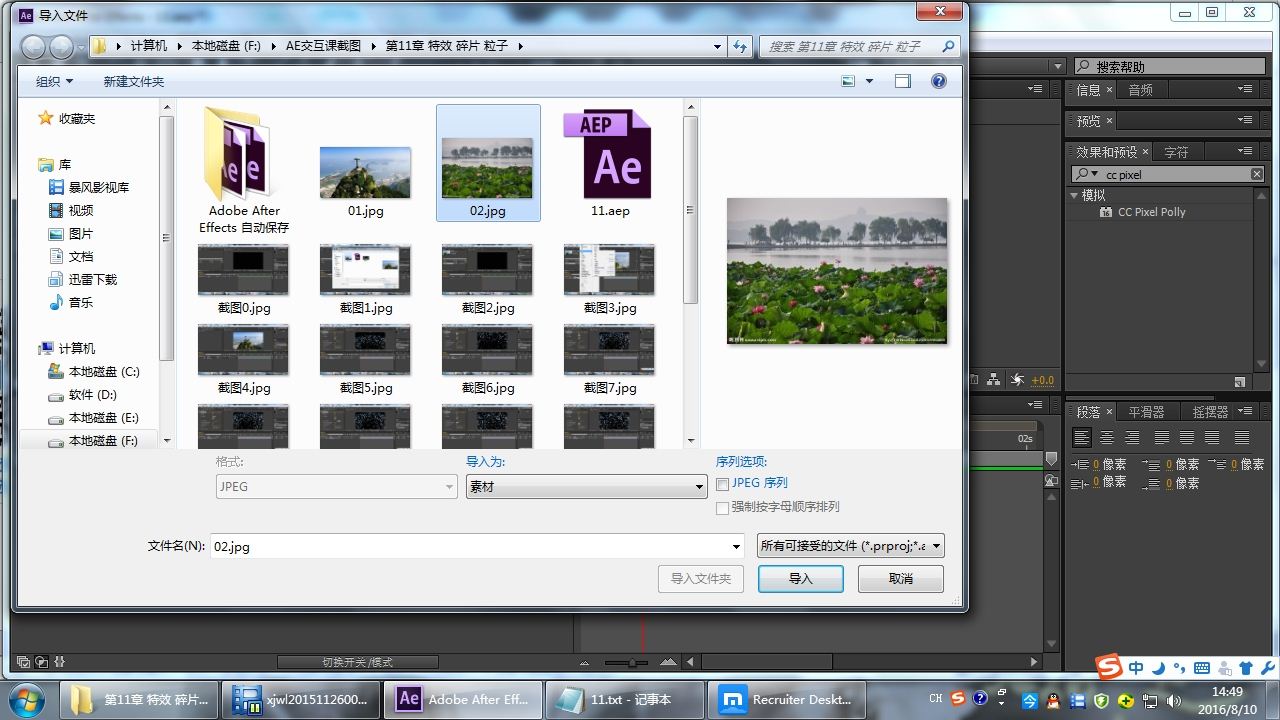The width and height of the screenshot is (1280, 720).
Task: Open 软件 (D:) drive
Action: coord(83,394)
